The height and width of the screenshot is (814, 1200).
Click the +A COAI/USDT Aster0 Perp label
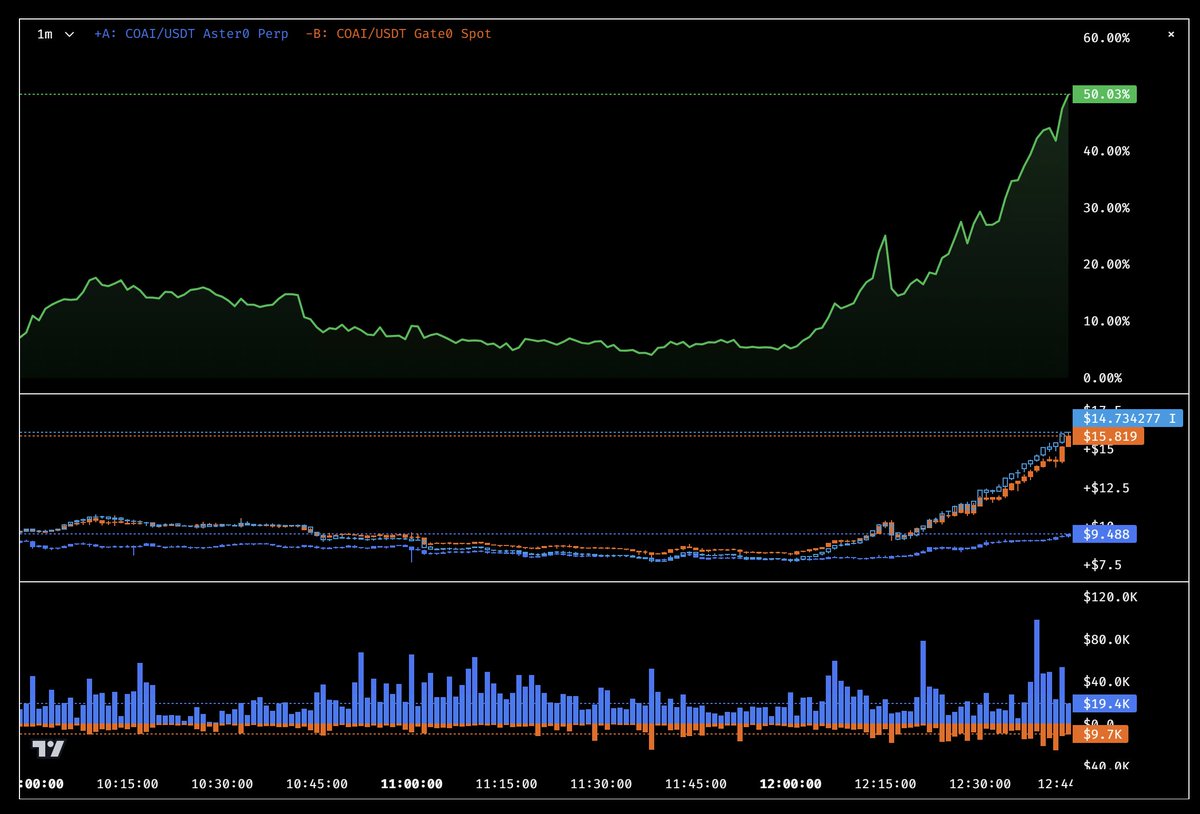point(191,34)
